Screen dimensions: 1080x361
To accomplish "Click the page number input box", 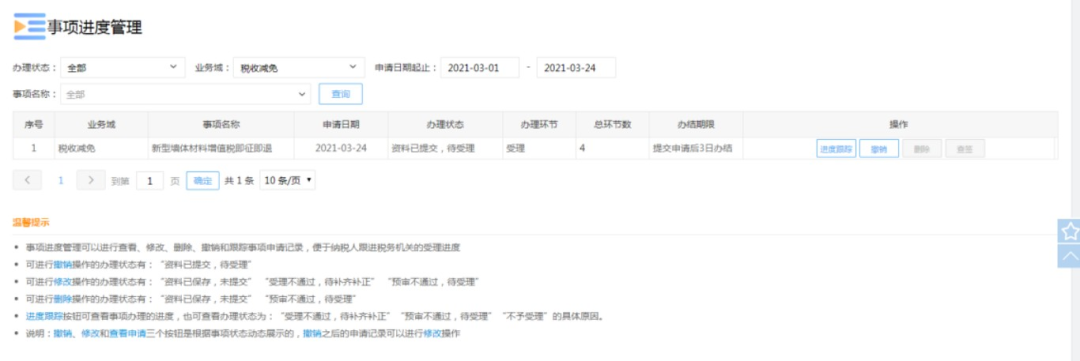I will tap(149, 180).
